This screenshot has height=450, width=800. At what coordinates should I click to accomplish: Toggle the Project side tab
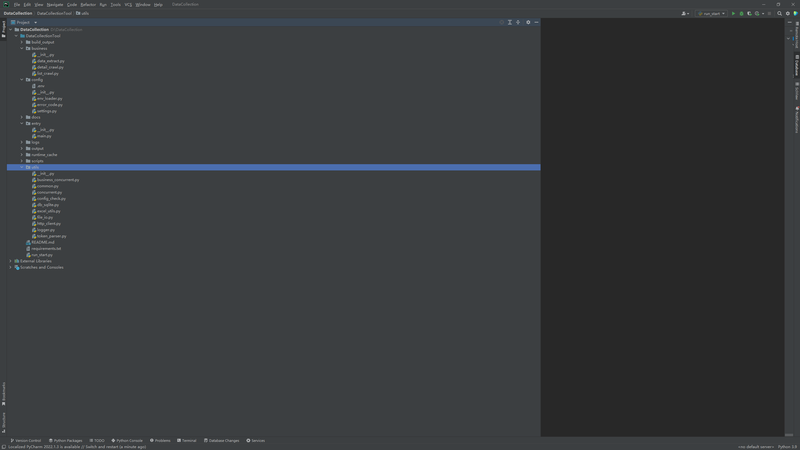click(x=3, y=29)
